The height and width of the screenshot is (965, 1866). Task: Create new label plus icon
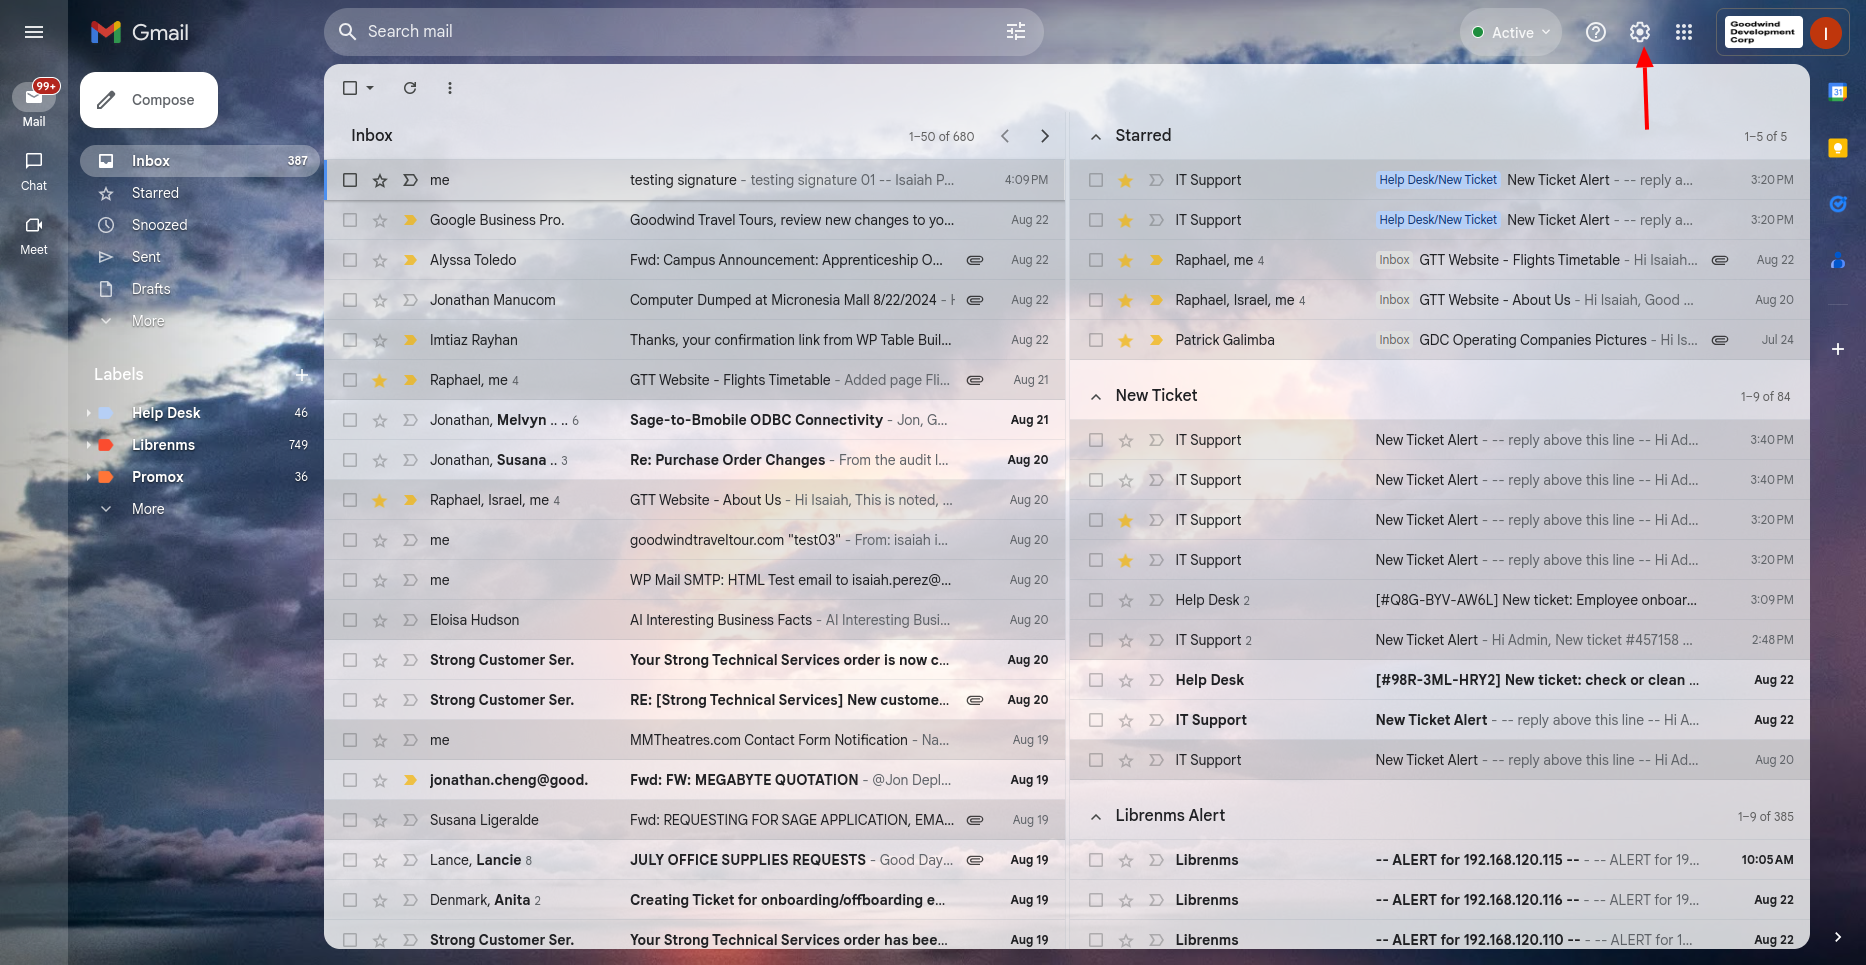click(302, 375)
